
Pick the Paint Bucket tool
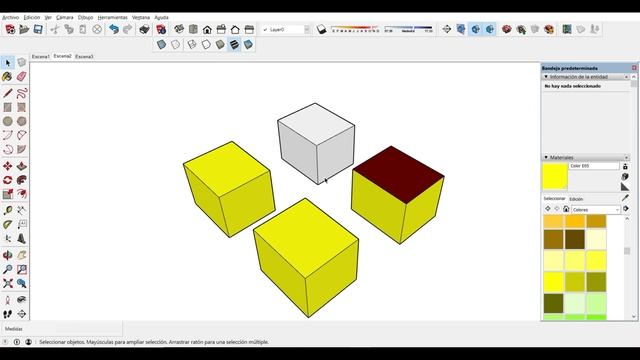coord(8,76)
